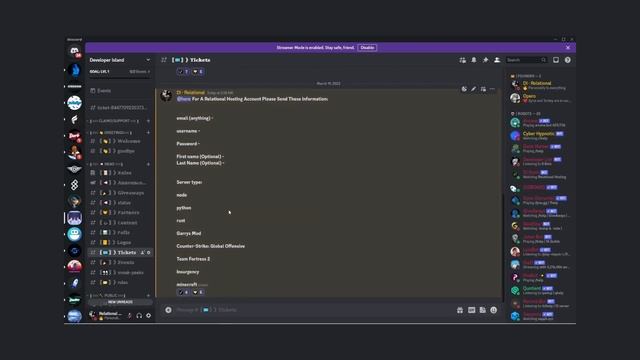Open server boost goal LVL 1 bar

[x=120, y=72]
